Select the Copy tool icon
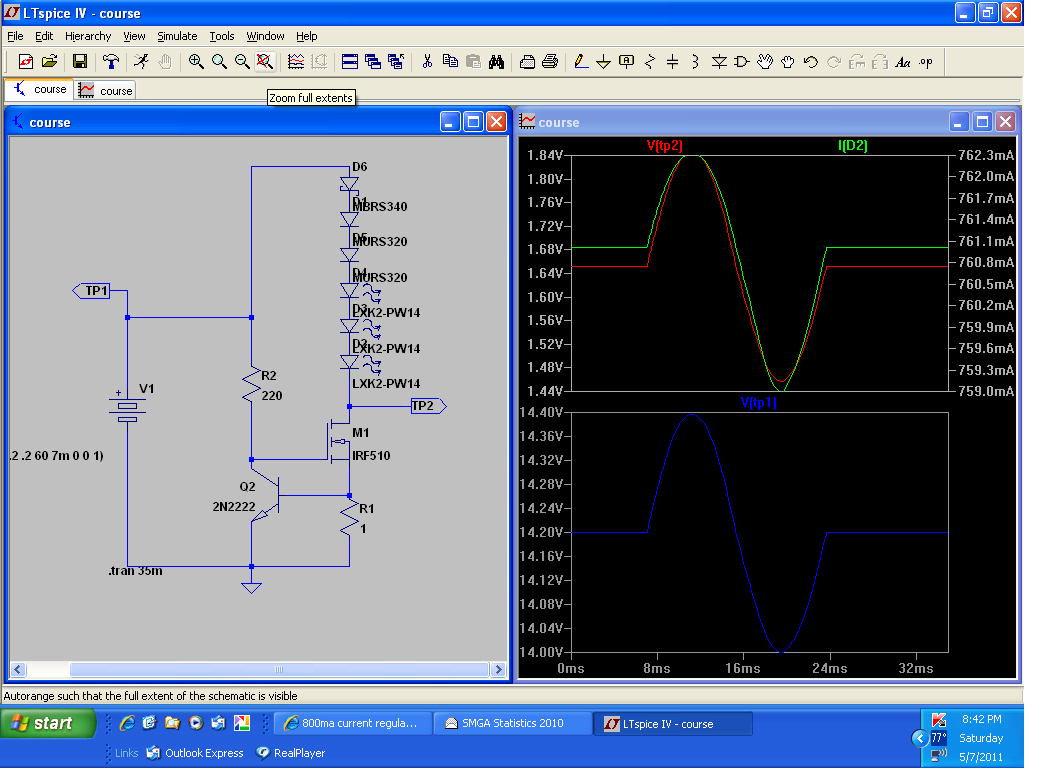1042x770 pixels. [x=450, y=62]
